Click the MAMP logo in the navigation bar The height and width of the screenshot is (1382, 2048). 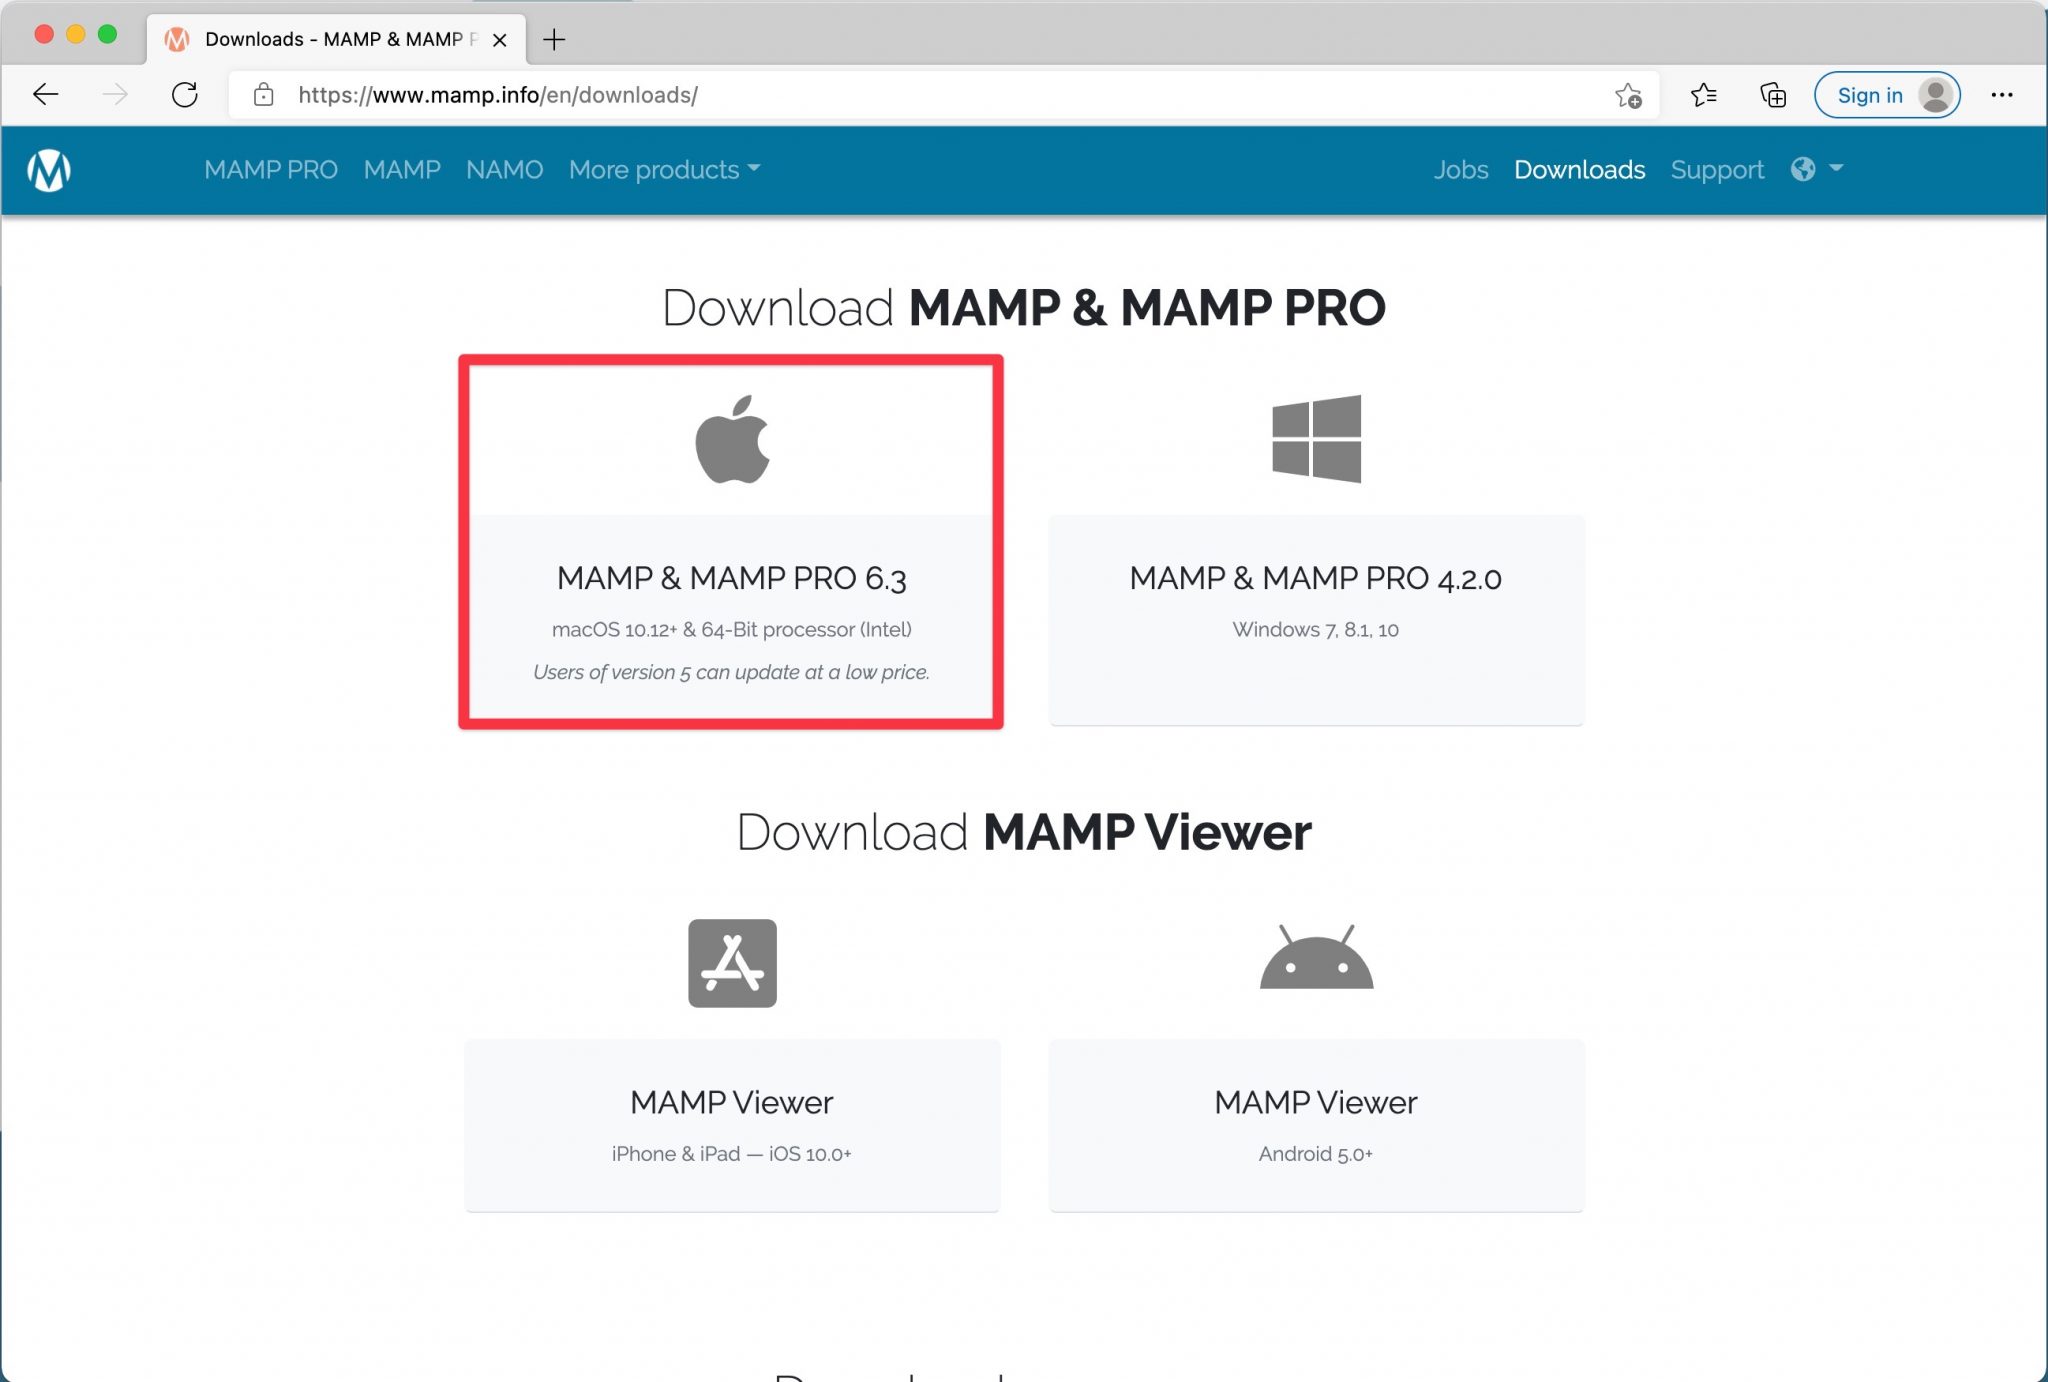point(48,169)
